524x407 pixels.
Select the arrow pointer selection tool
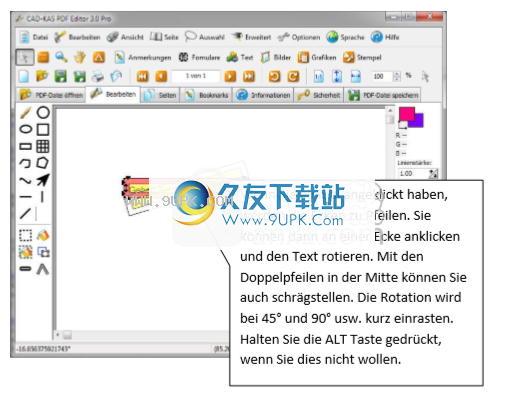[25, 57]
